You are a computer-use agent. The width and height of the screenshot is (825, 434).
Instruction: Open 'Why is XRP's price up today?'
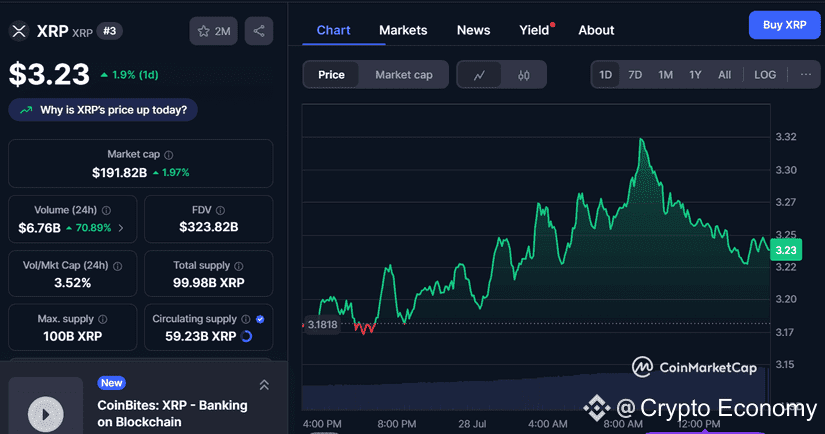tap(103, 110)
